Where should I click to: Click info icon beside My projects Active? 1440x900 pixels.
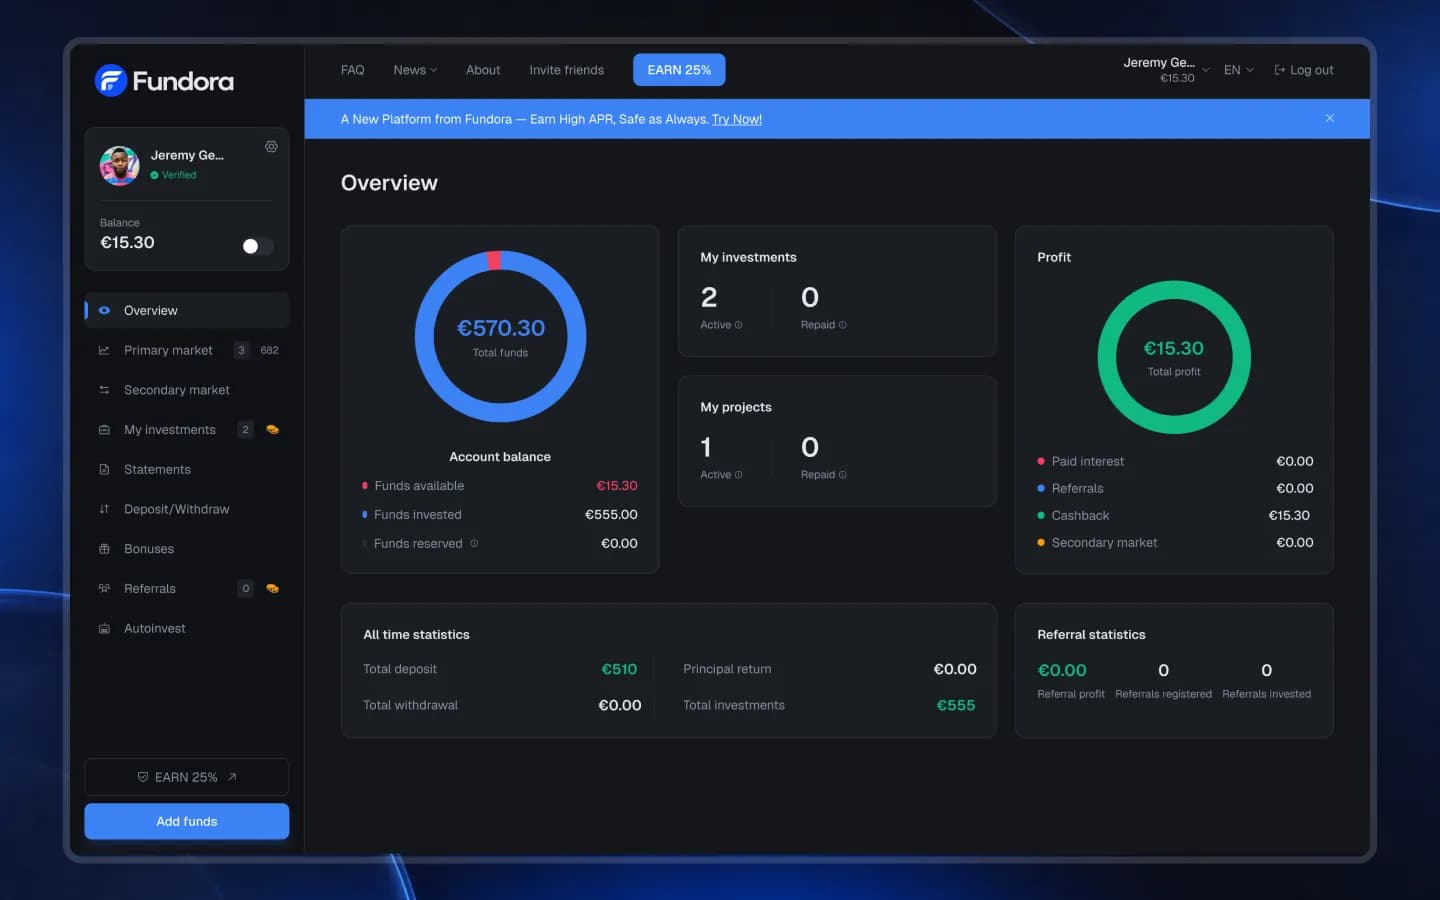click(x=739, y=475)
